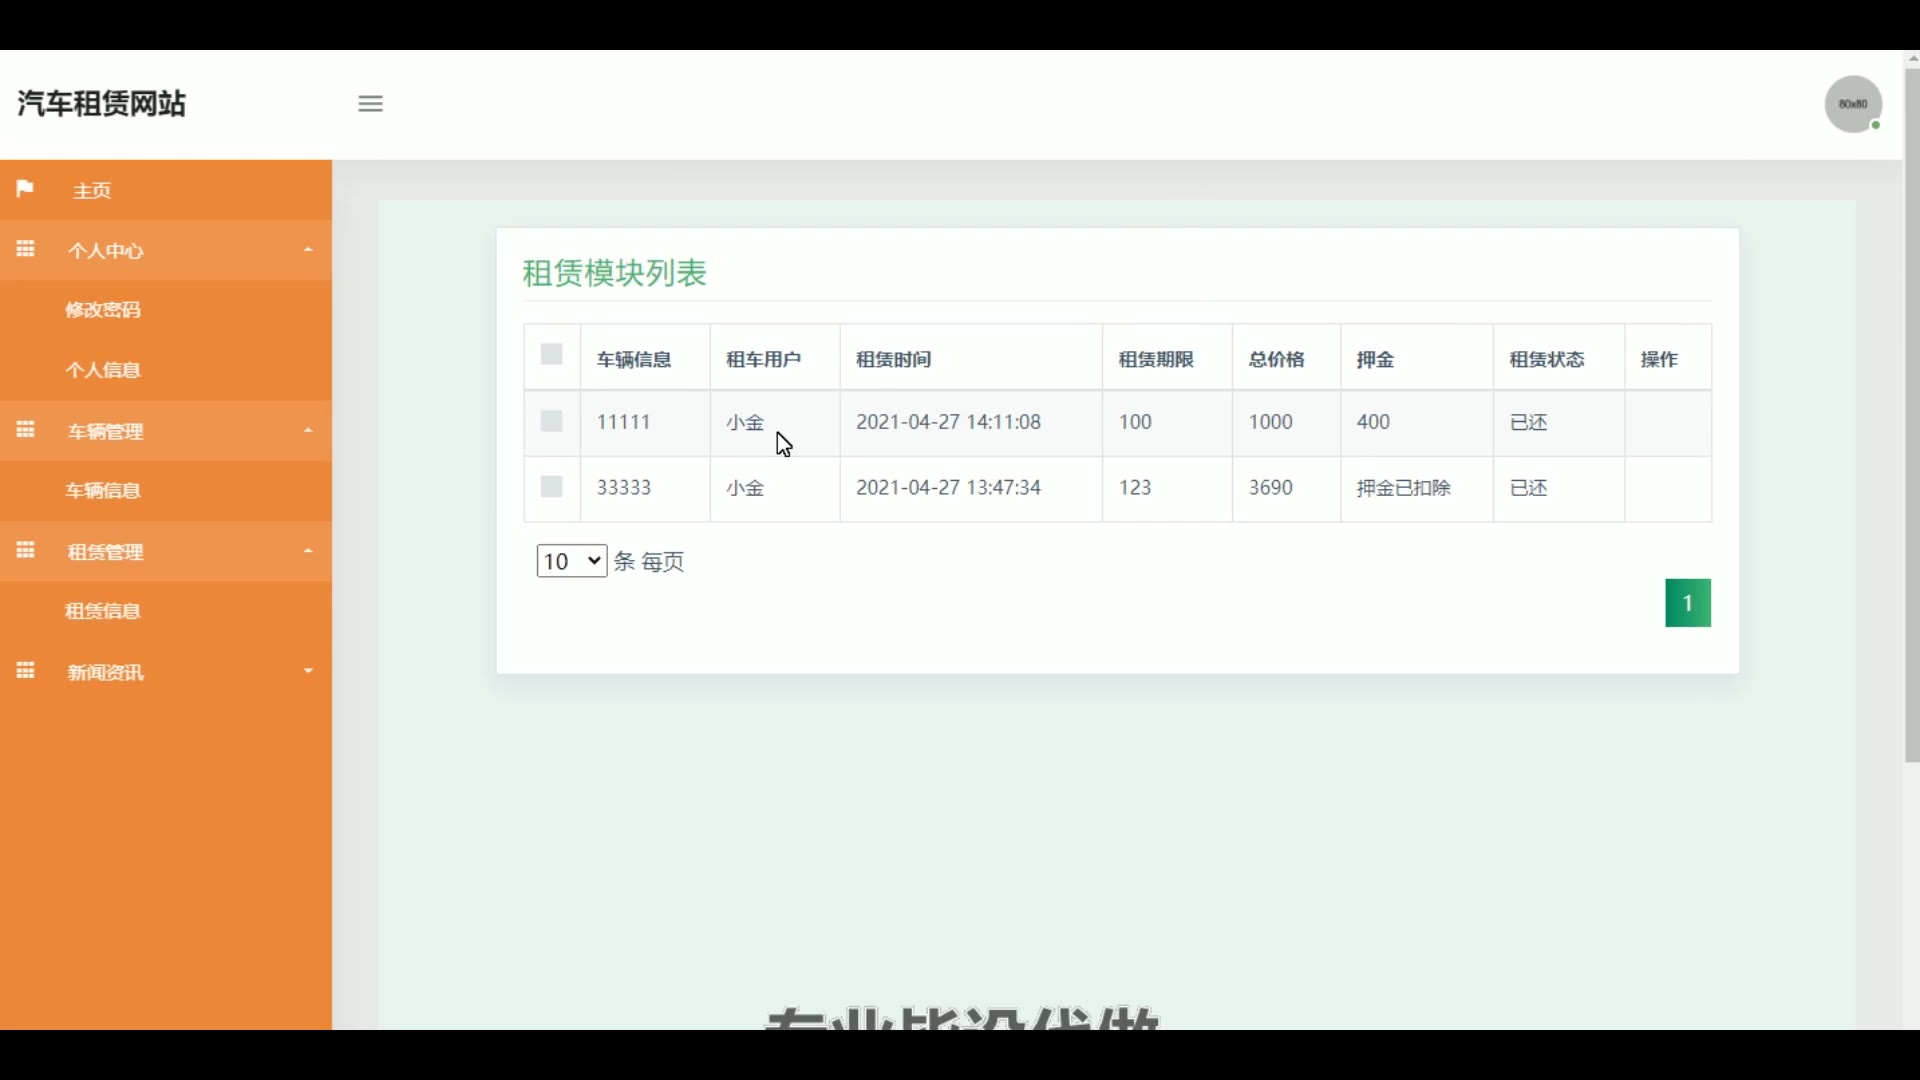Open 车辆信息 in the sidebar
The height and width of the screenshot is (1080, 1920).
point(103,491)
